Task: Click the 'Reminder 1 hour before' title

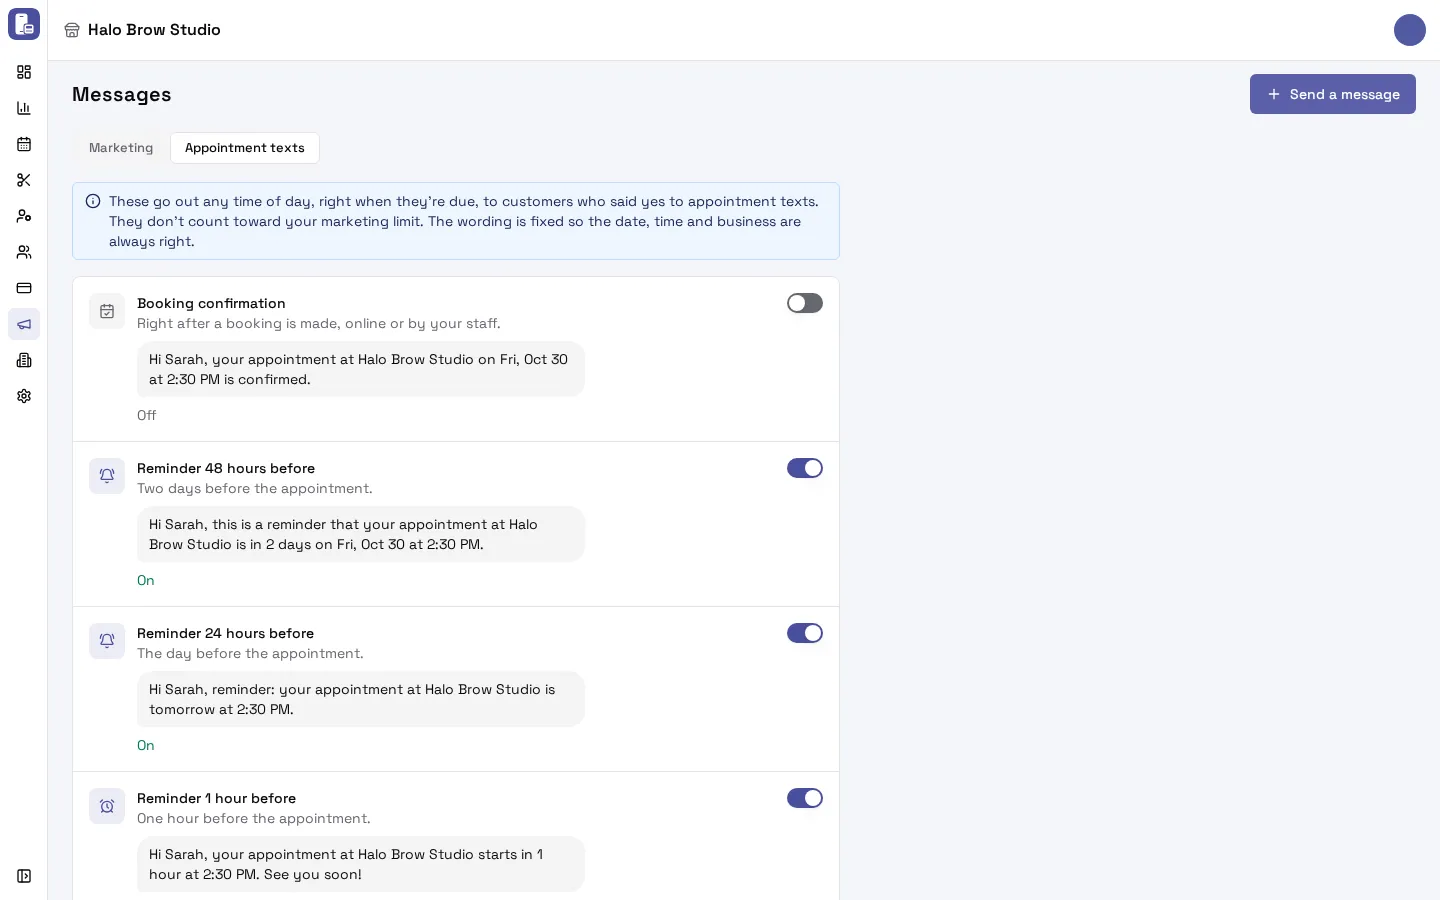Action: (x=217, y=798)
